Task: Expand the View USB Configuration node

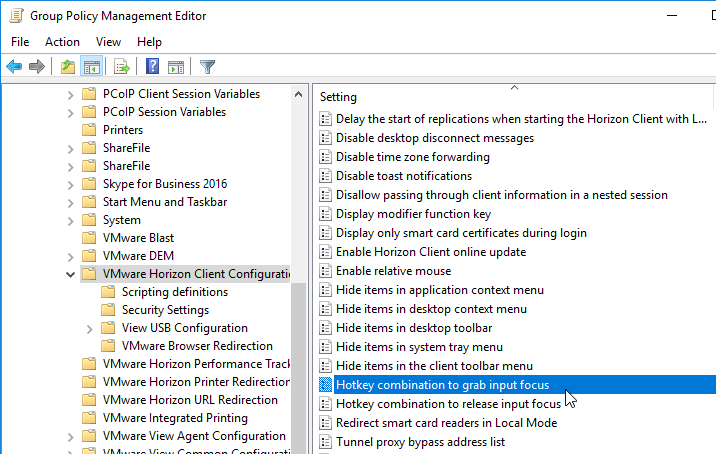Action: point(89,328)
